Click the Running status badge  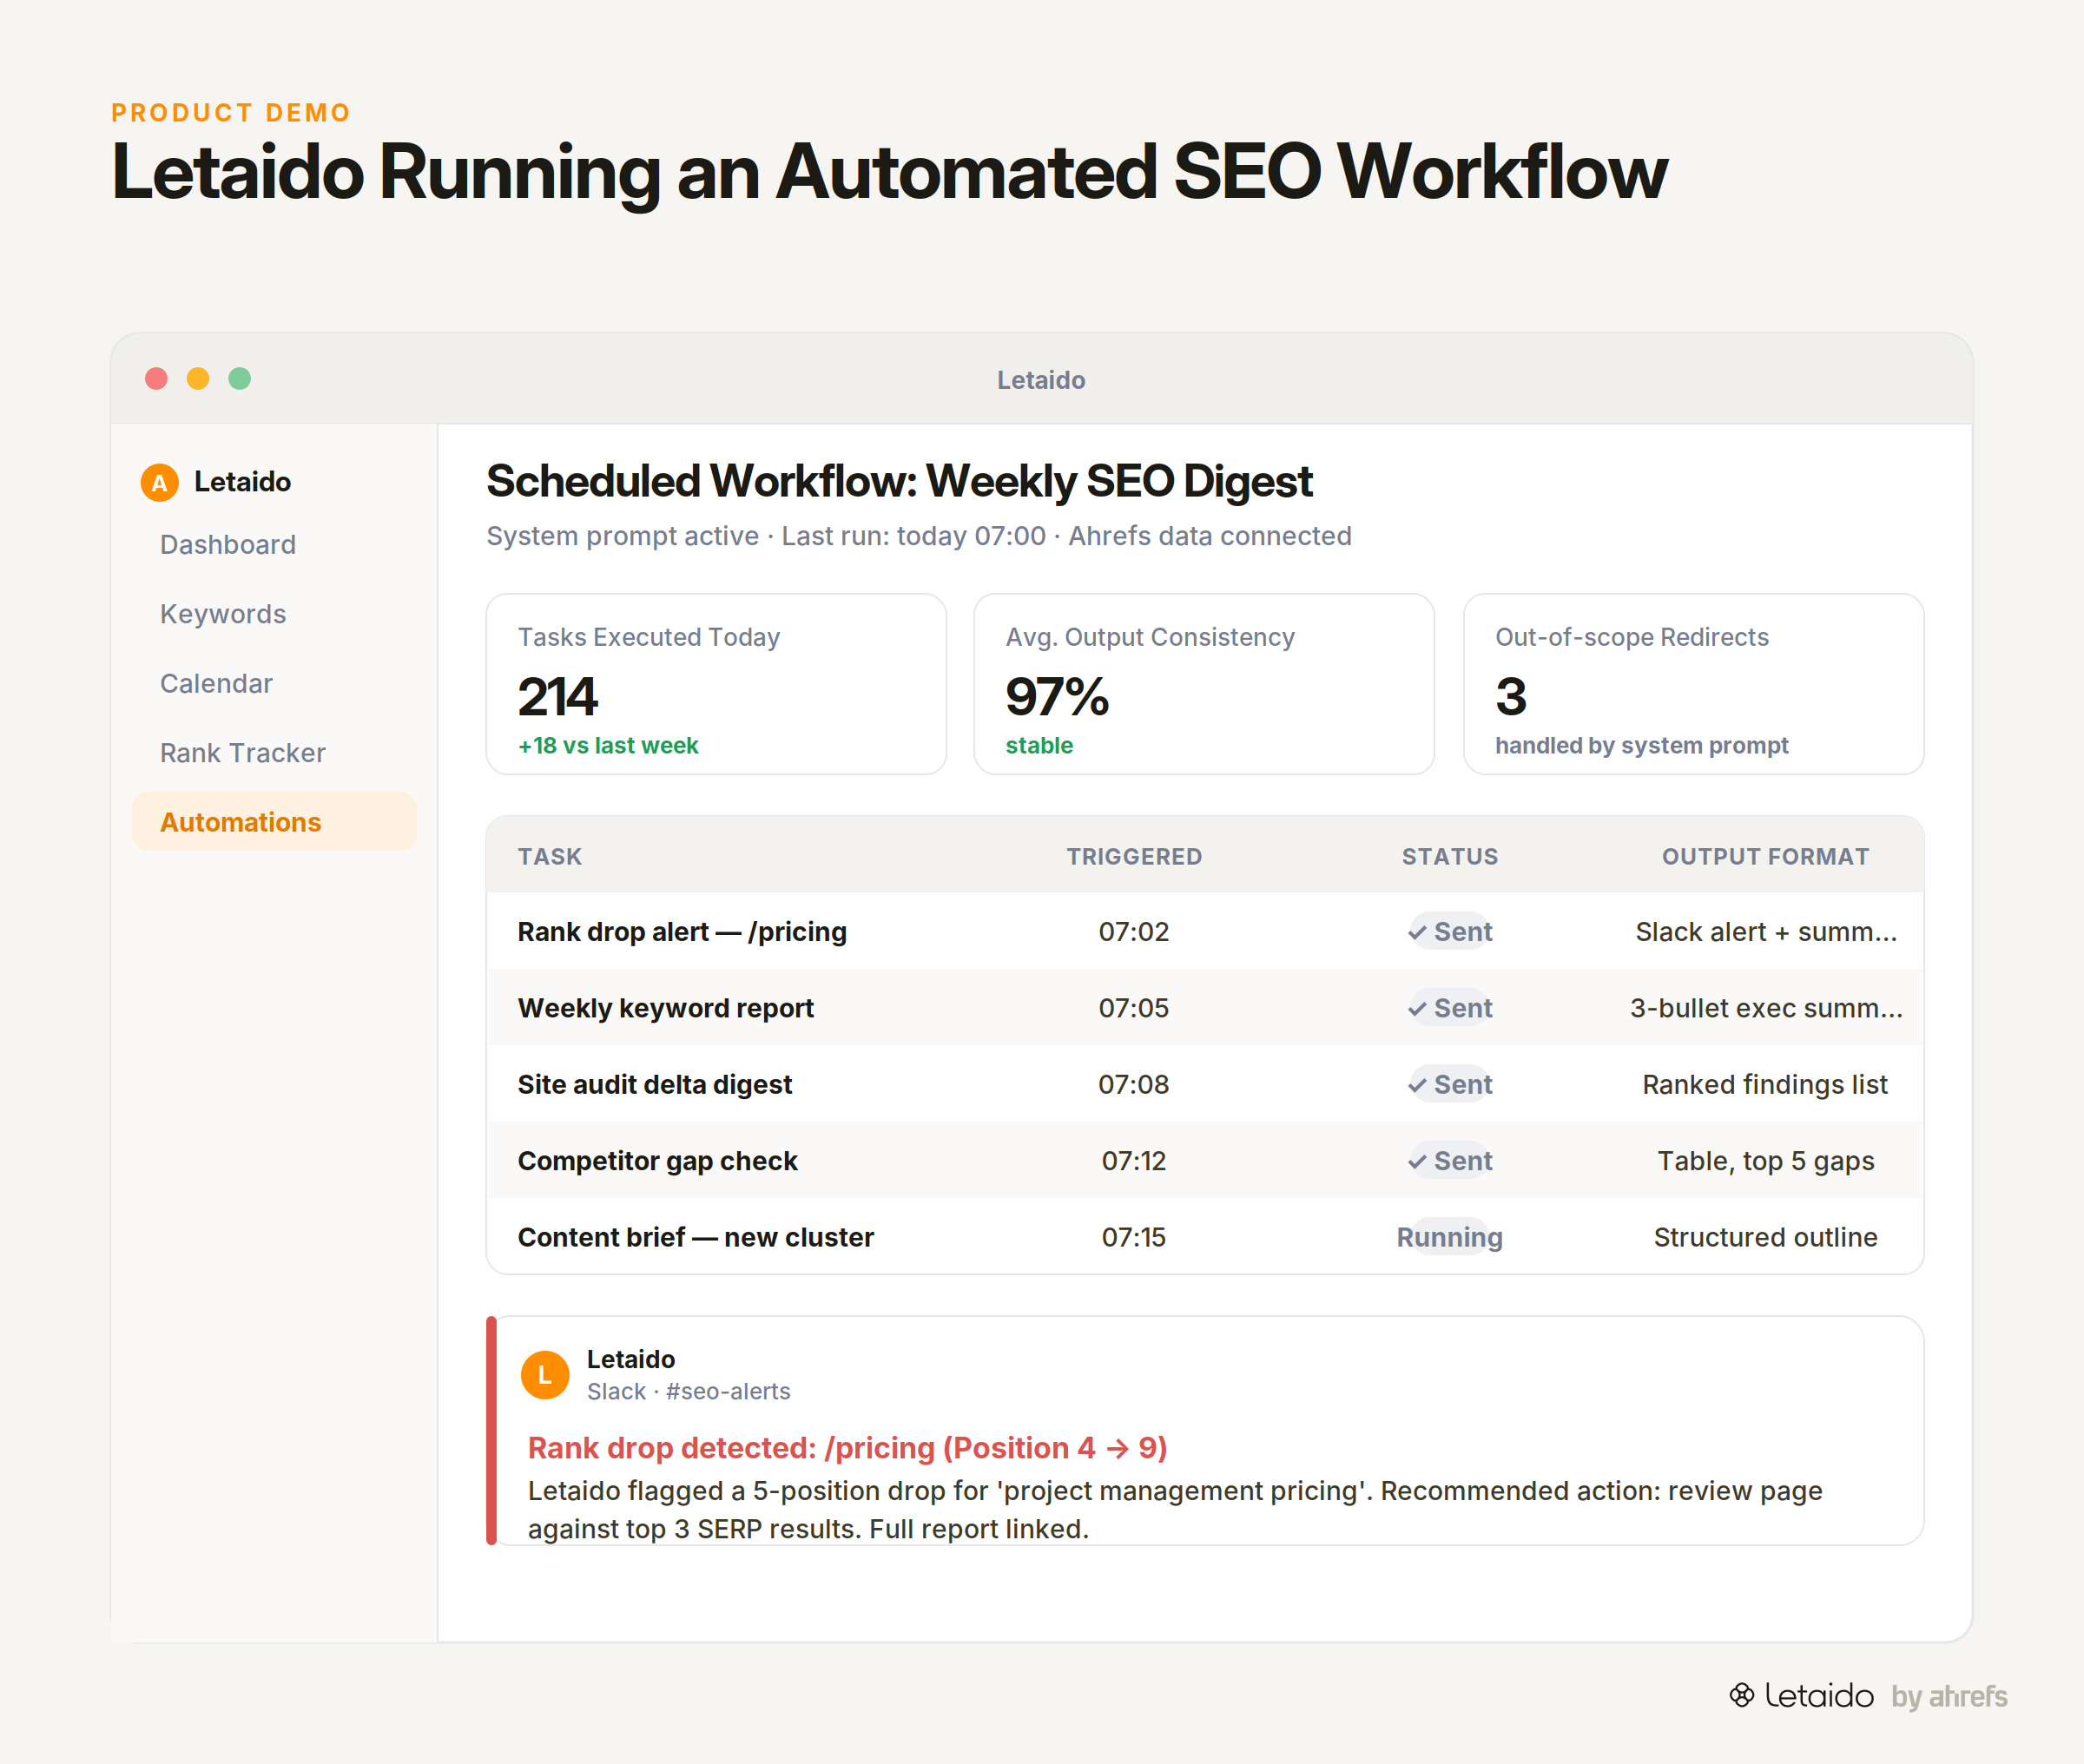[x=1450, y=1238]
